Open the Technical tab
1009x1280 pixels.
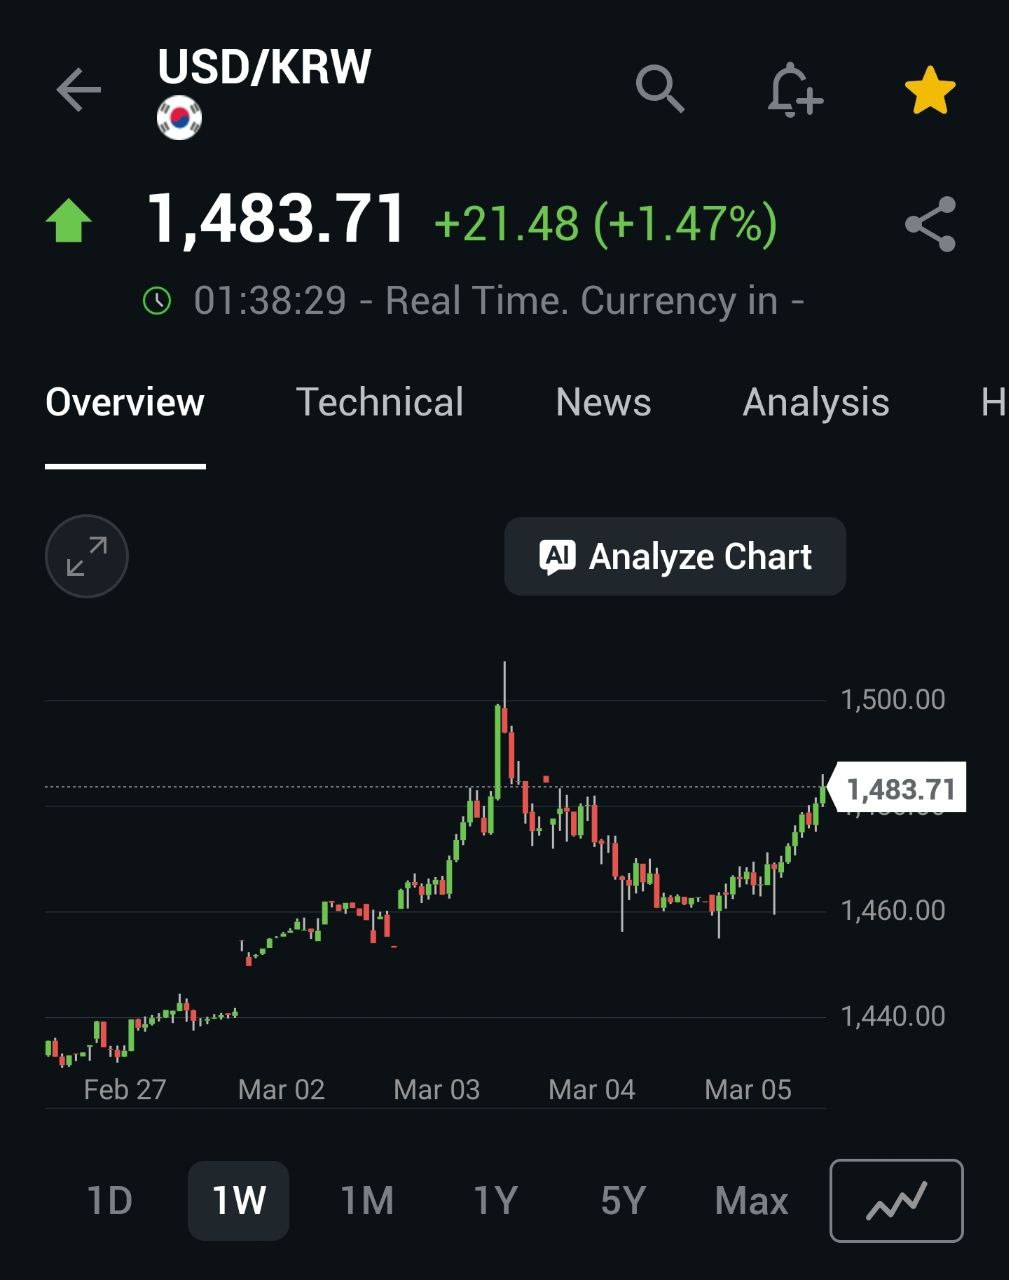tap(380, 403)
